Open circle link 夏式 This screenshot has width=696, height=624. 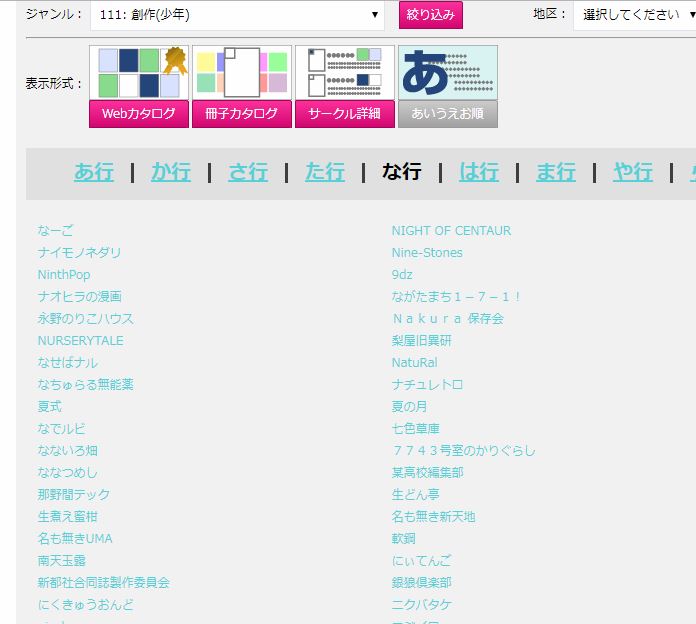coord(50,407)
